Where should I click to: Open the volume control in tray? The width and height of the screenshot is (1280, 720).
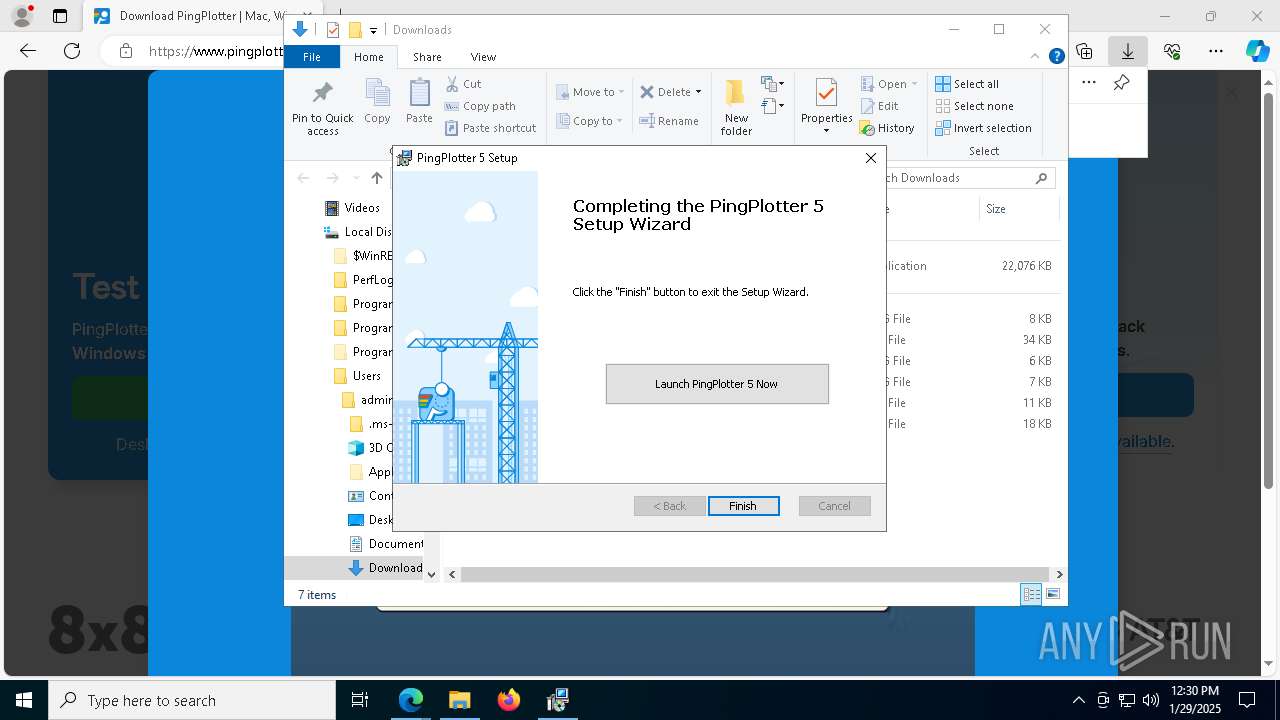pos(1151,700)
